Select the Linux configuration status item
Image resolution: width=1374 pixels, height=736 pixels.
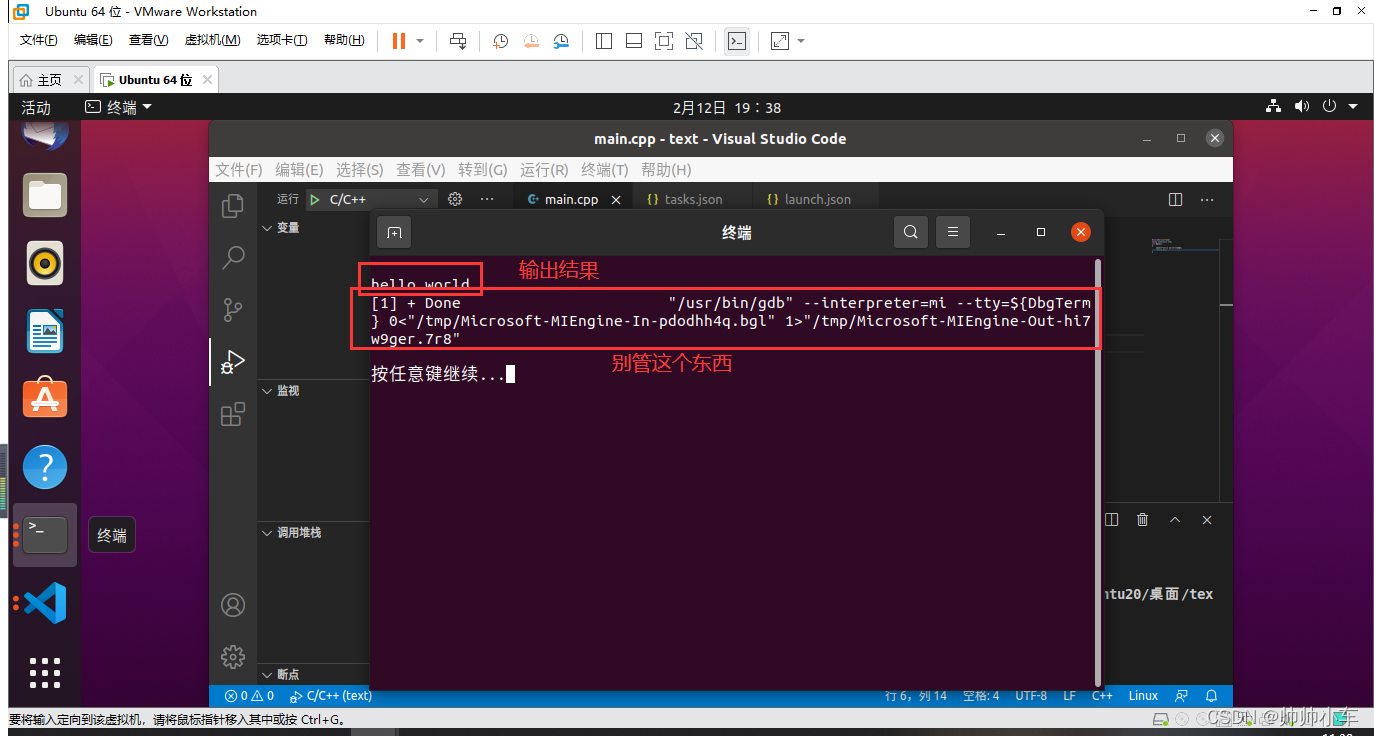(x=1143, y=696)
